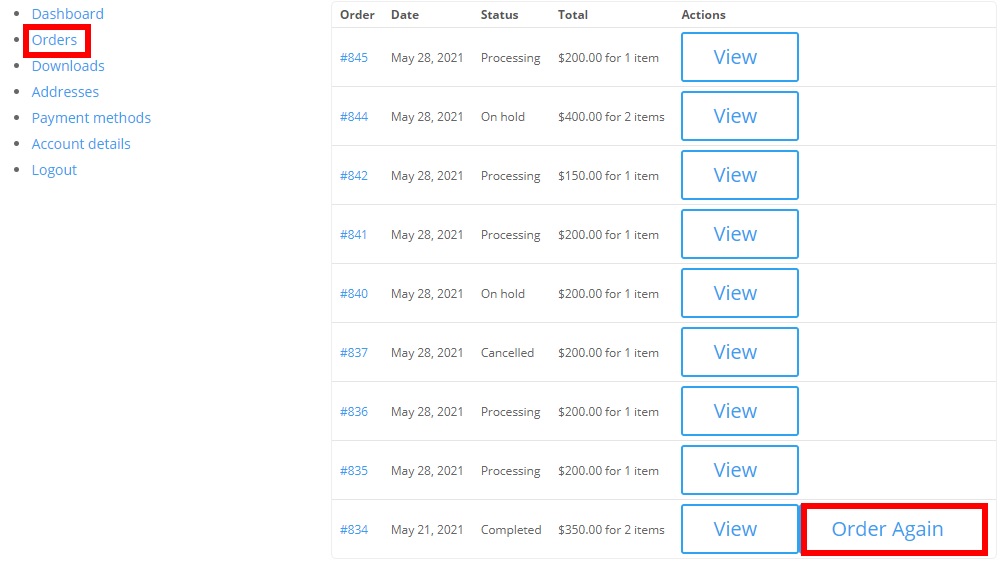The image size is (1007, 583).
Task: Open order #834 number link
Action: point(354,530)
